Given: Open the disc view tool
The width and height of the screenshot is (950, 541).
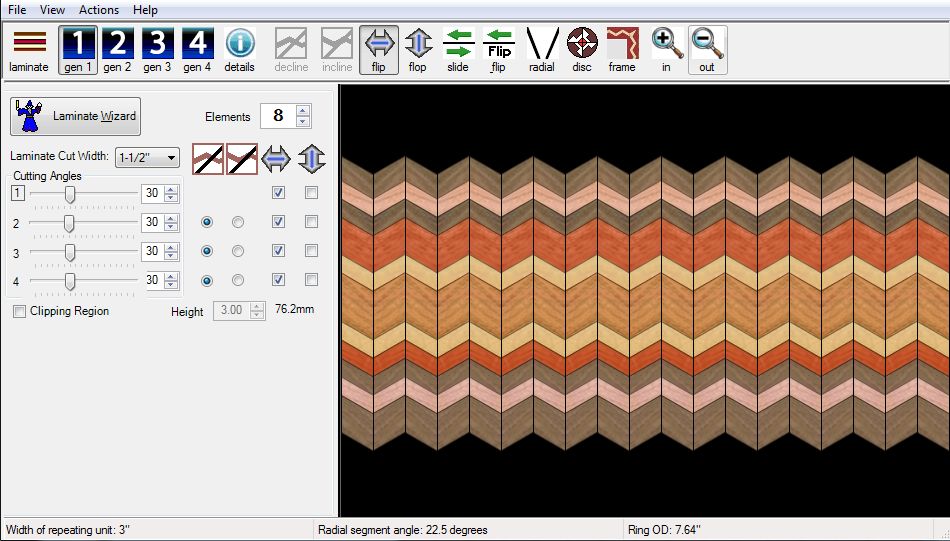Looking at the screenshot, I should coord(581,49).
